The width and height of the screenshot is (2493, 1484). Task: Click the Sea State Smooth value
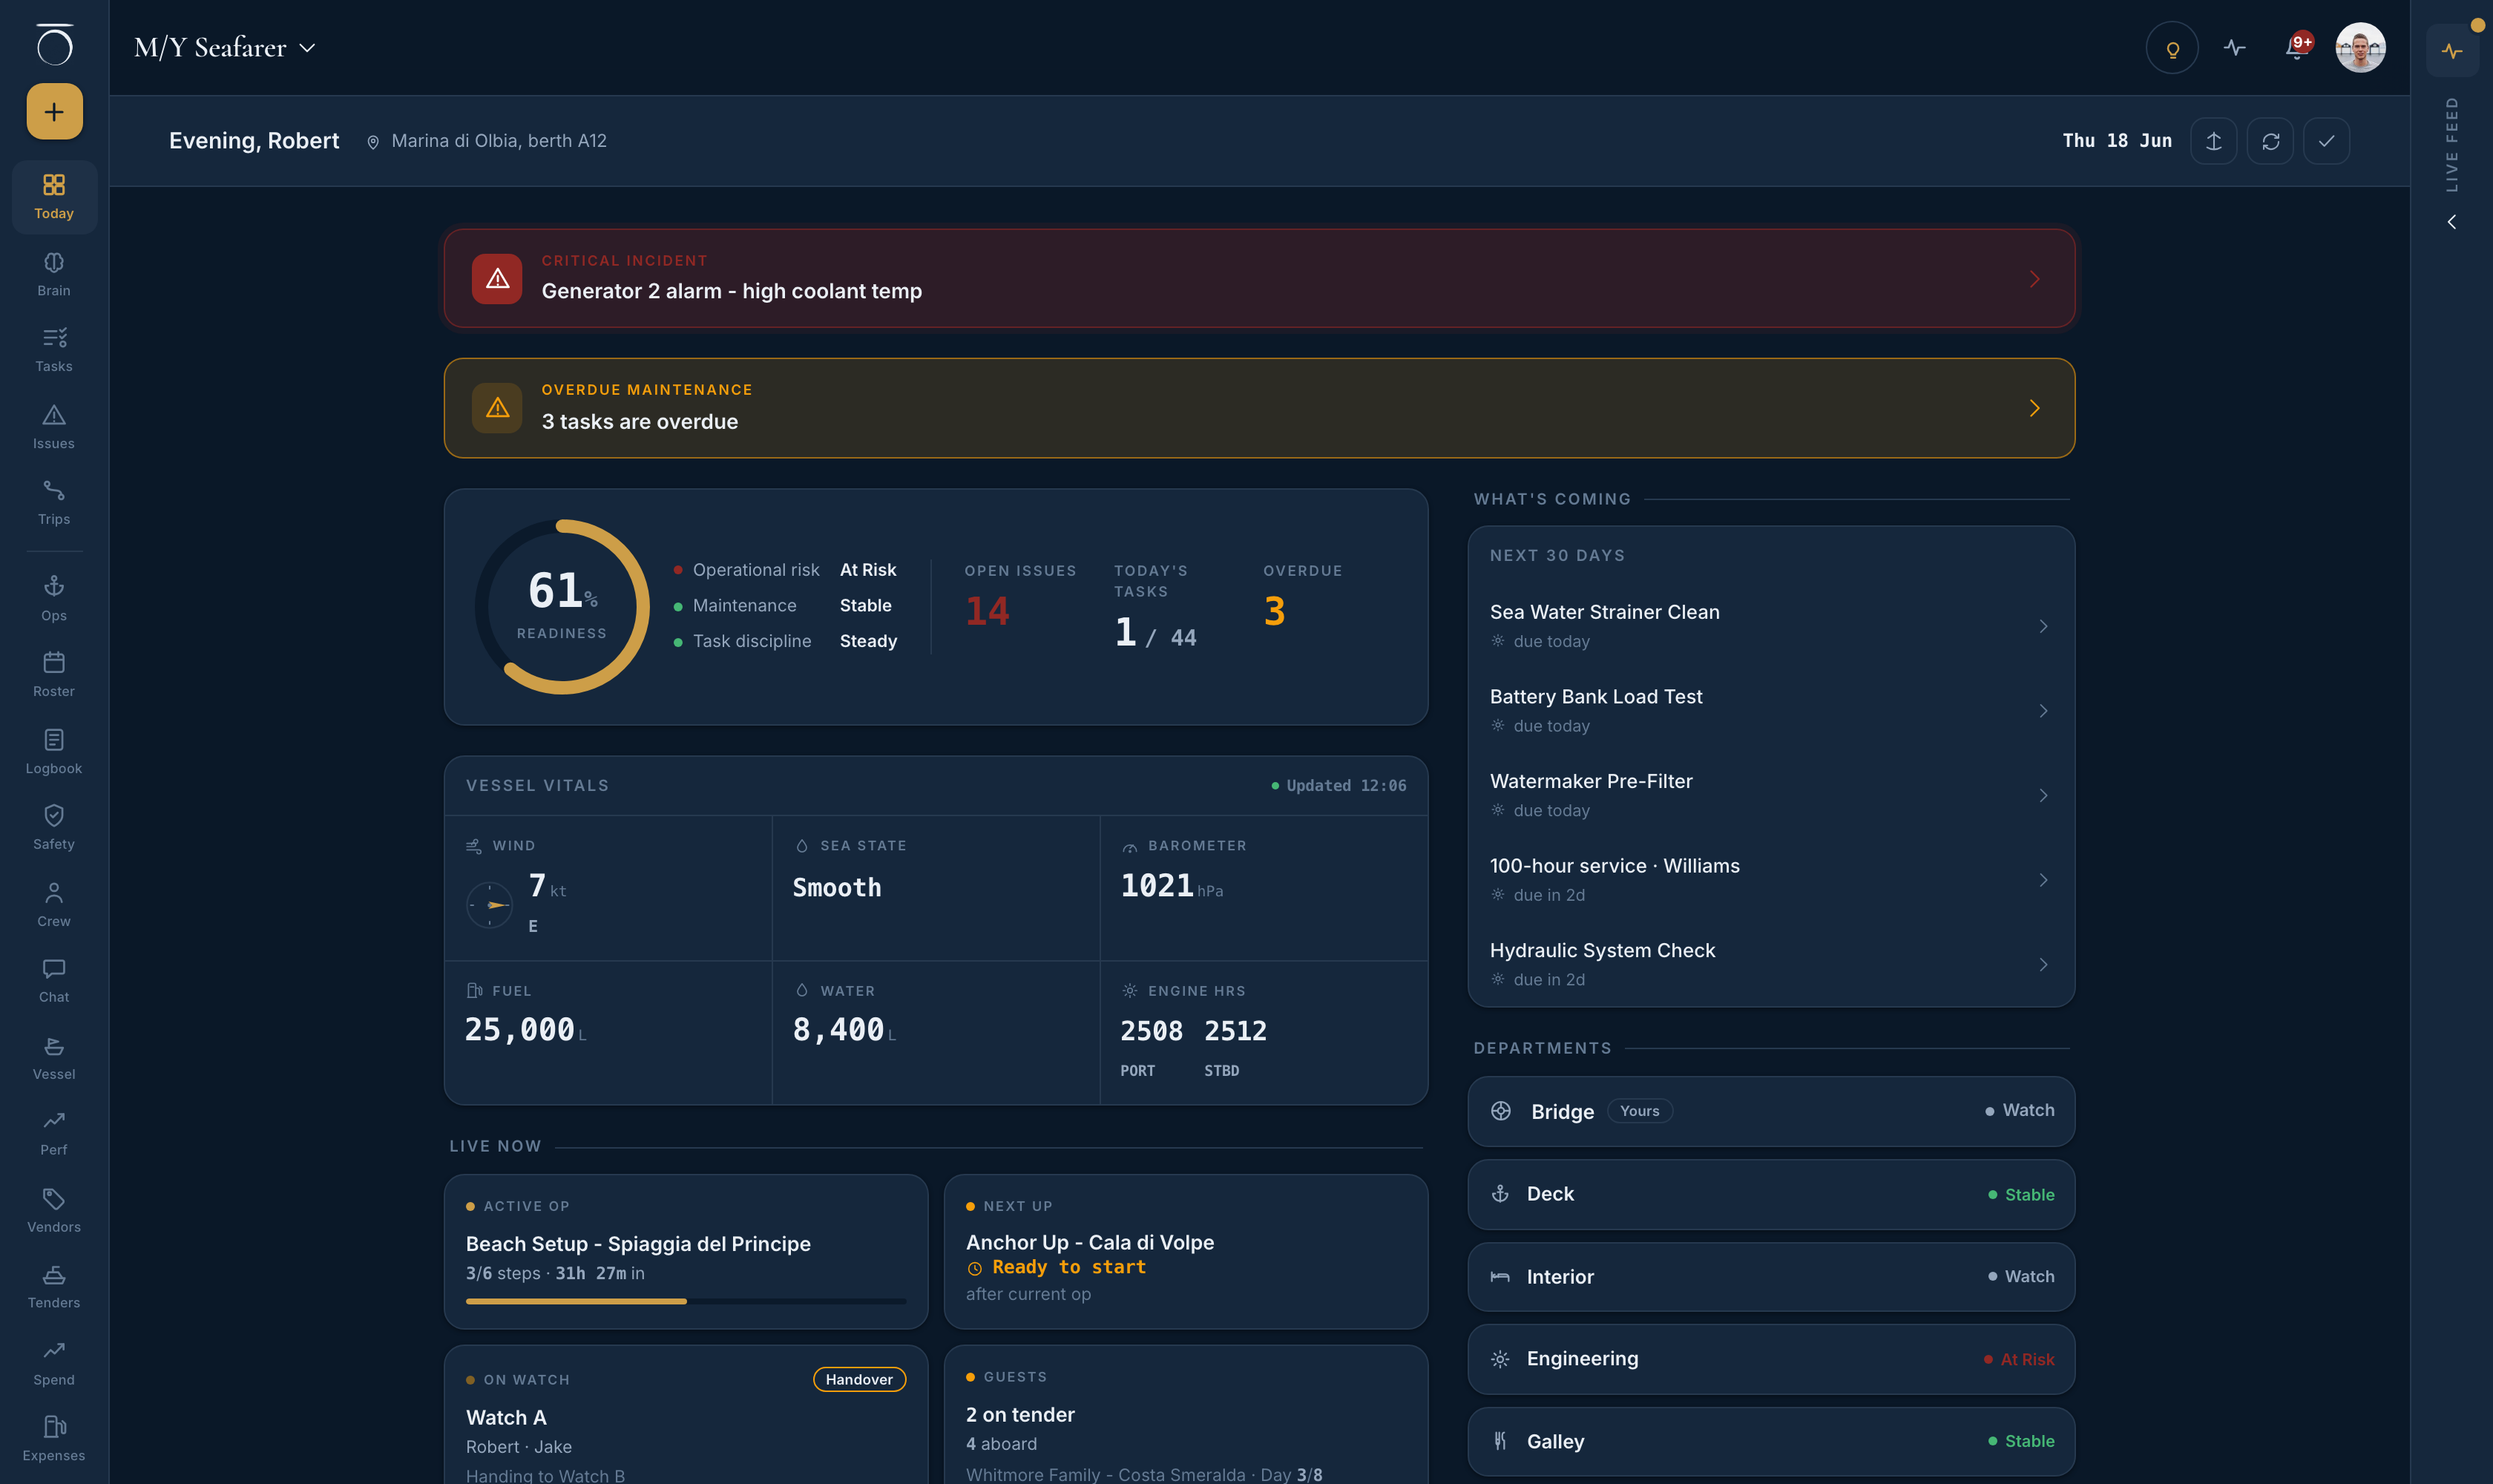[837, 887]
